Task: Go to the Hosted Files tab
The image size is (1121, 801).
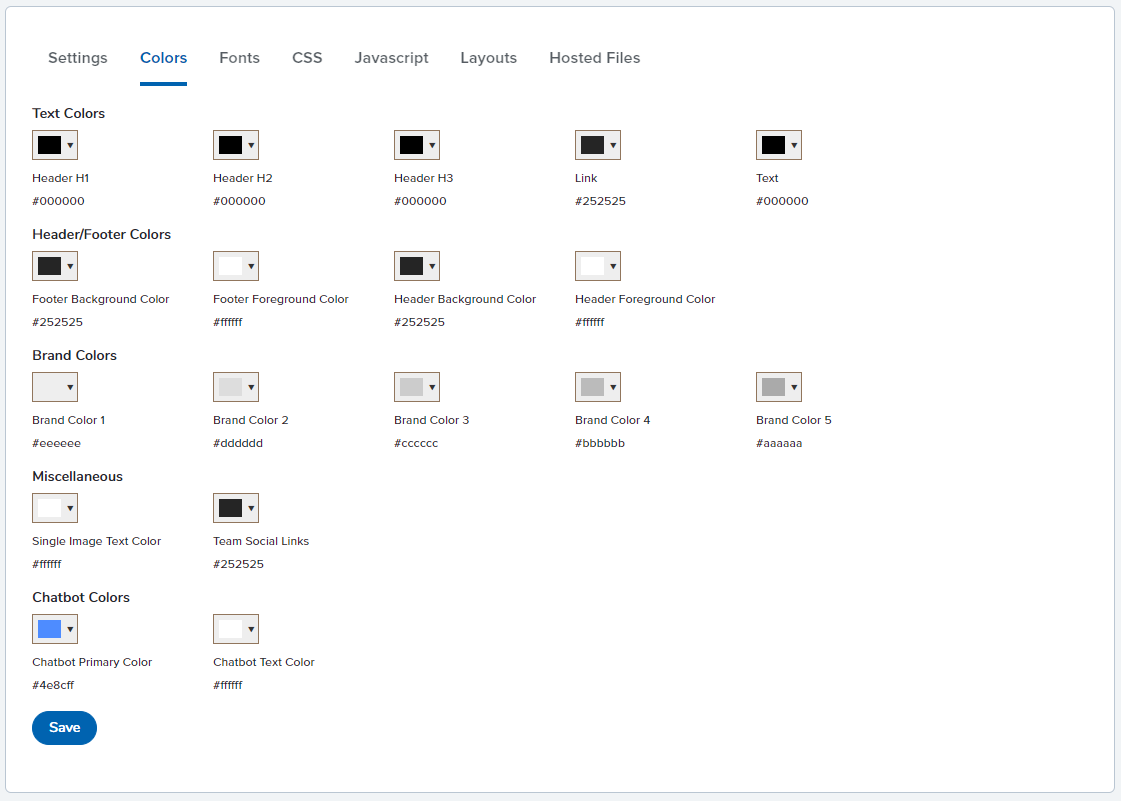Action: pos(594,58)
